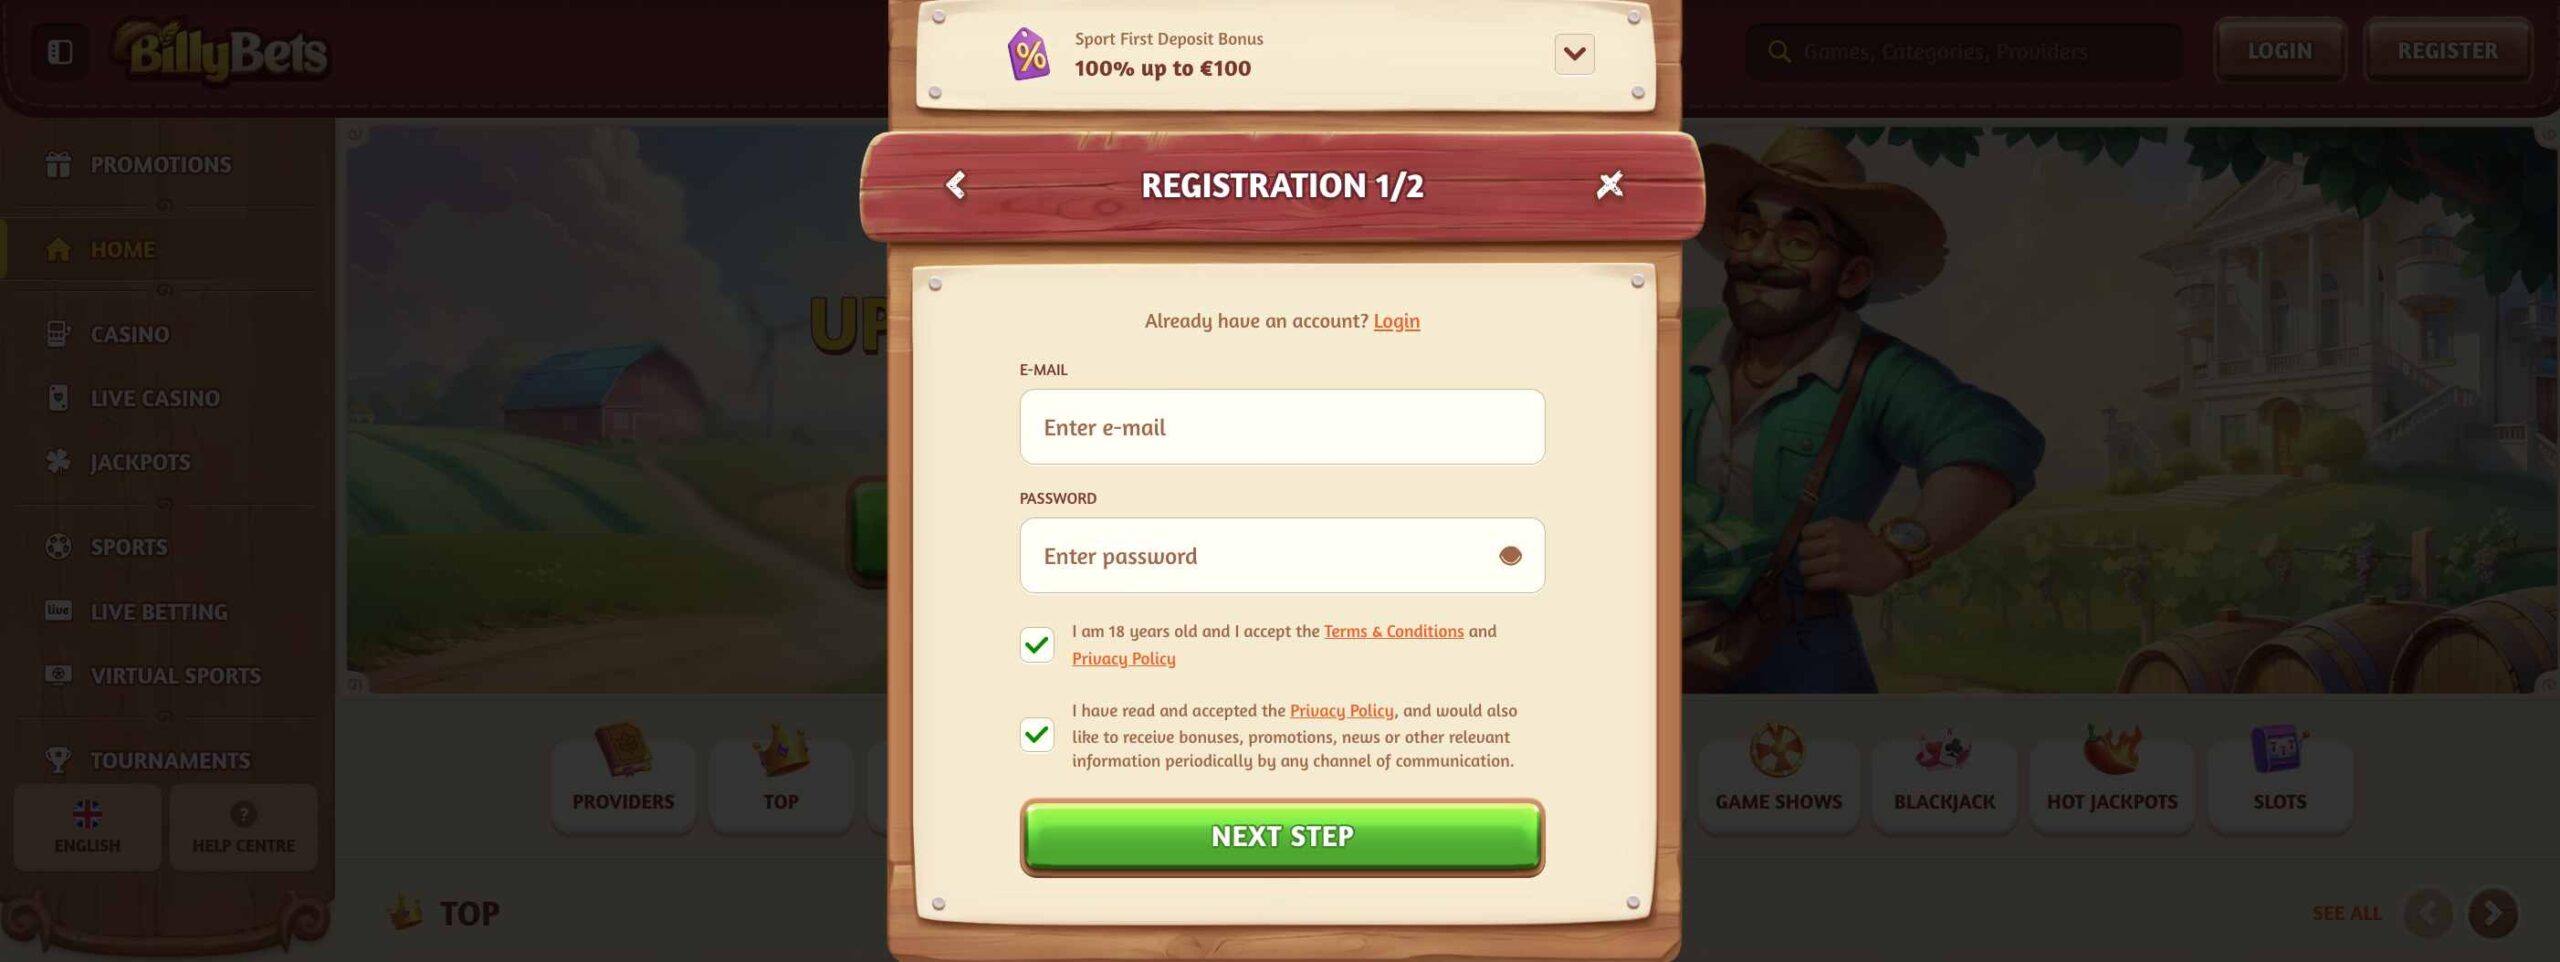Image resolution: width=2560 pixels, height=962 pixels.
Task: Open the English language selector
Action: (87, 827)
